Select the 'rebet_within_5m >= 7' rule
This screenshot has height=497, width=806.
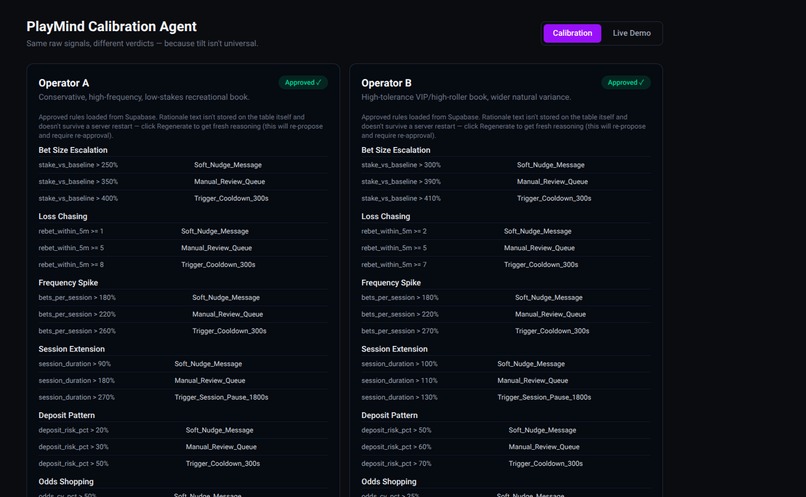394,265
